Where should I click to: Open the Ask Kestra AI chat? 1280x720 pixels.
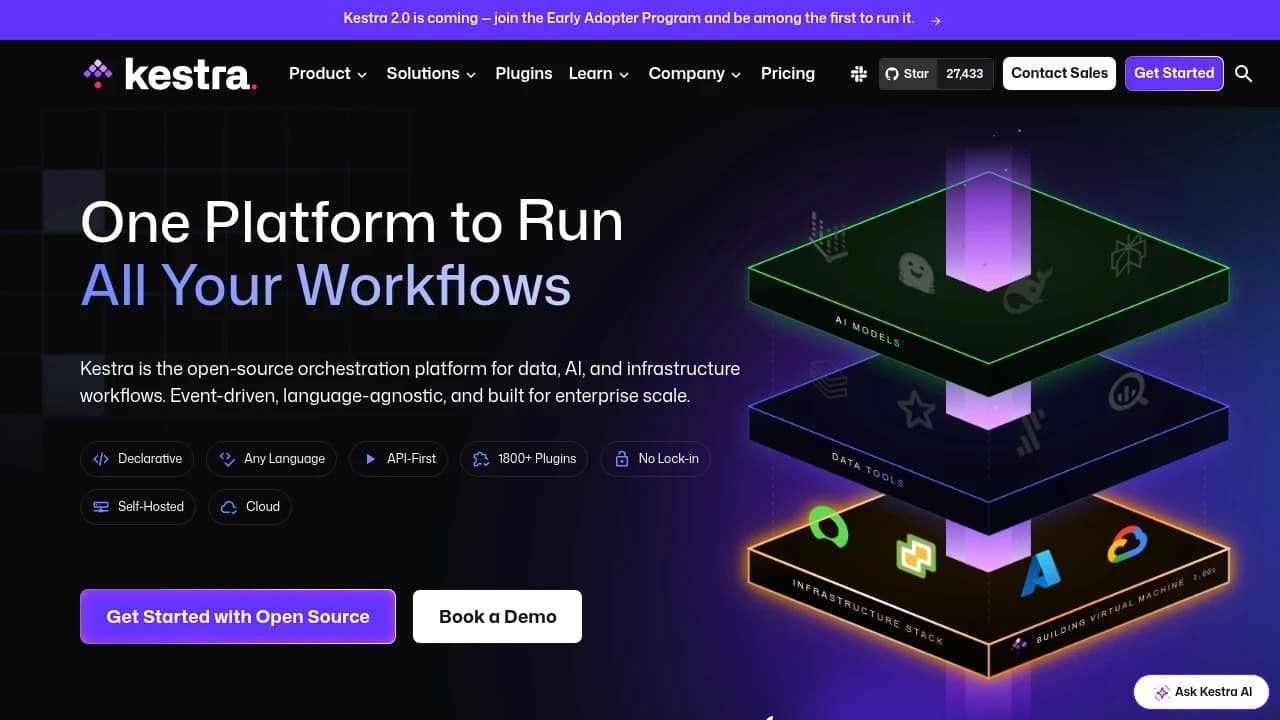click(1202, 692)
